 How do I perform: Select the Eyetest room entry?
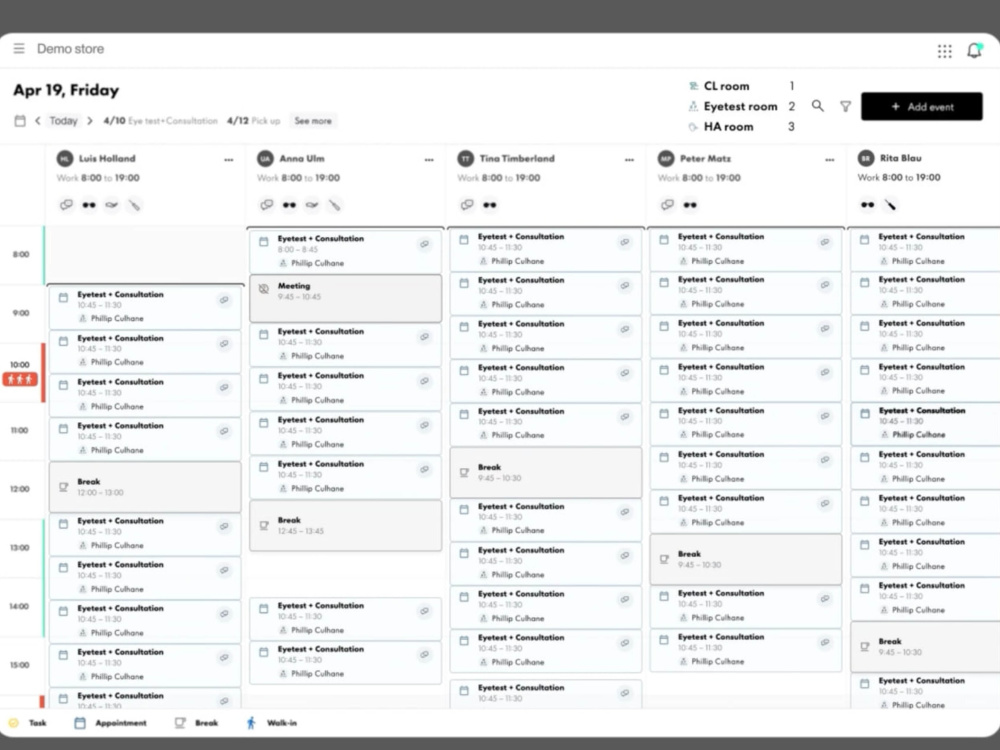tap(741, 107)
